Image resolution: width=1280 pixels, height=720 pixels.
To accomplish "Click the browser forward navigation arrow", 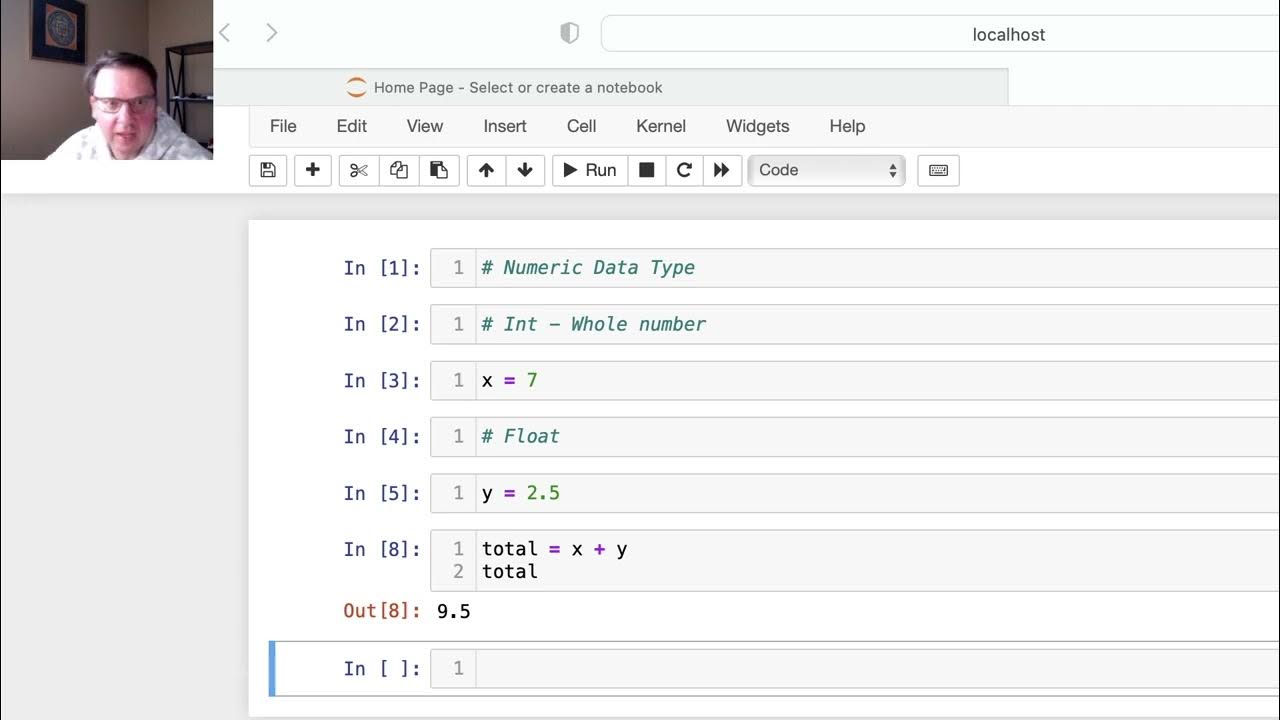I will click(x=271, y=33).
